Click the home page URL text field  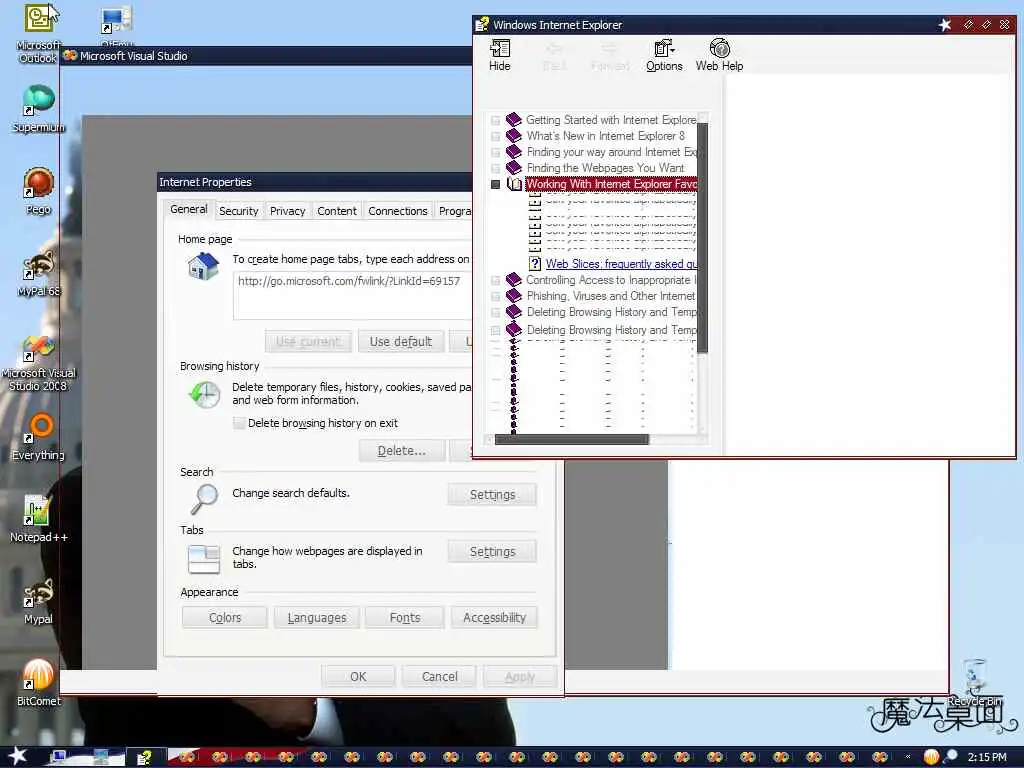point(353,296)
